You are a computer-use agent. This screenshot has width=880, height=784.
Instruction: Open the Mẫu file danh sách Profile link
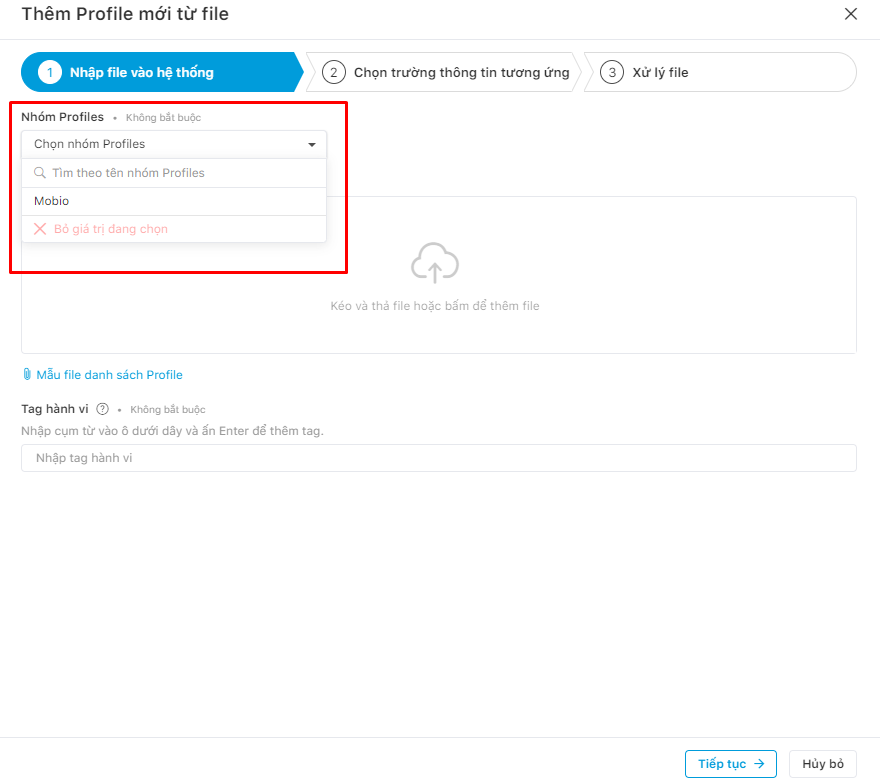click(x=109, y=375)
